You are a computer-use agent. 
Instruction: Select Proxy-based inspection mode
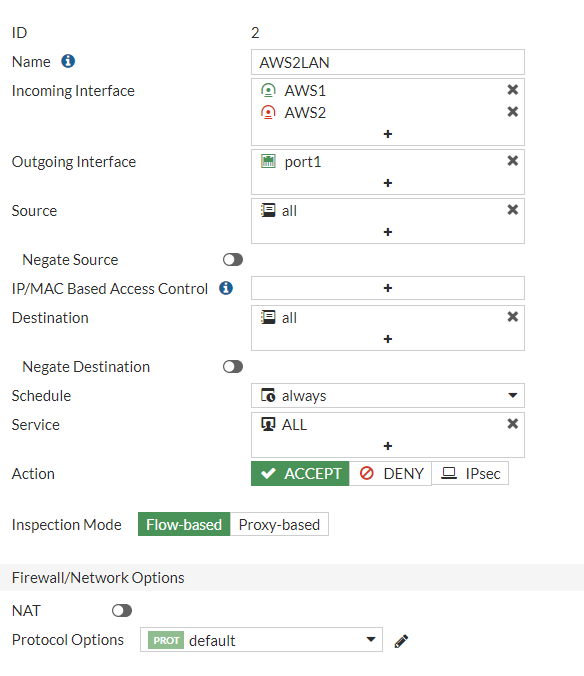point(279,524)
